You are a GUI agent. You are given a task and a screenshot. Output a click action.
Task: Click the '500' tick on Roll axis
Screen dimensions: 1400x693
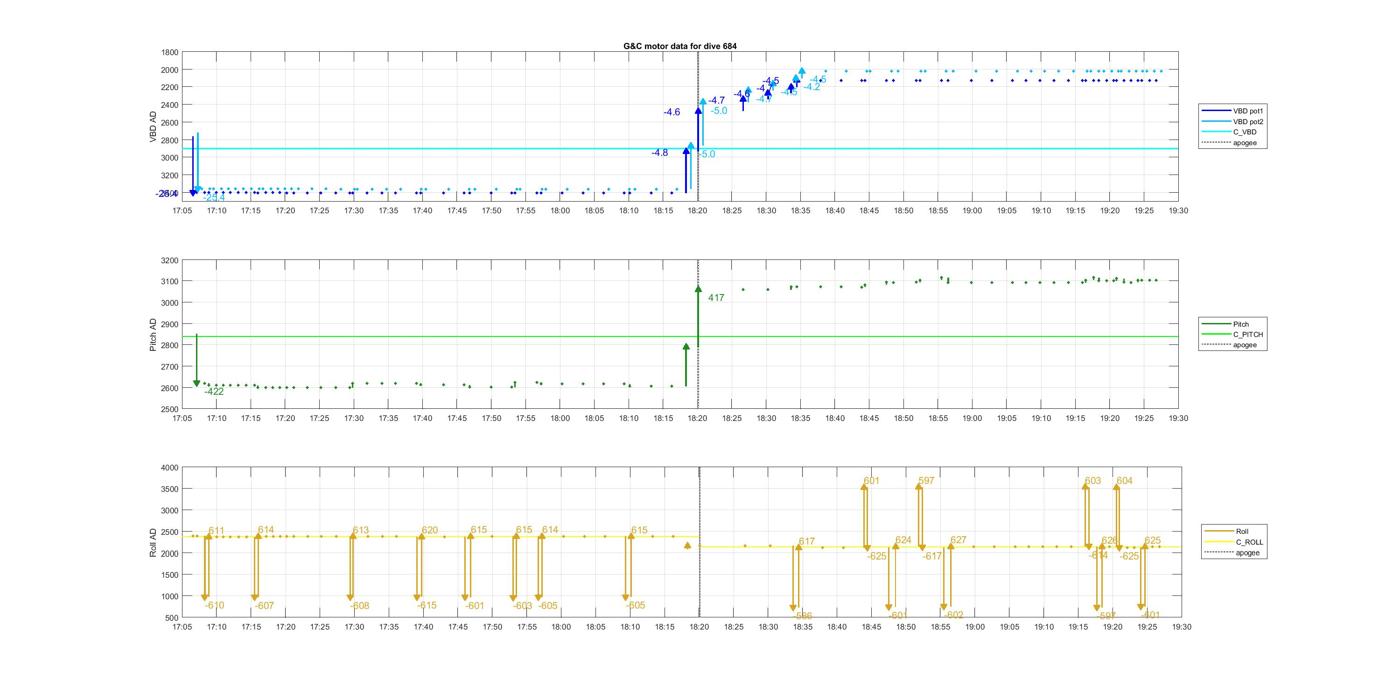click(171, 618)
